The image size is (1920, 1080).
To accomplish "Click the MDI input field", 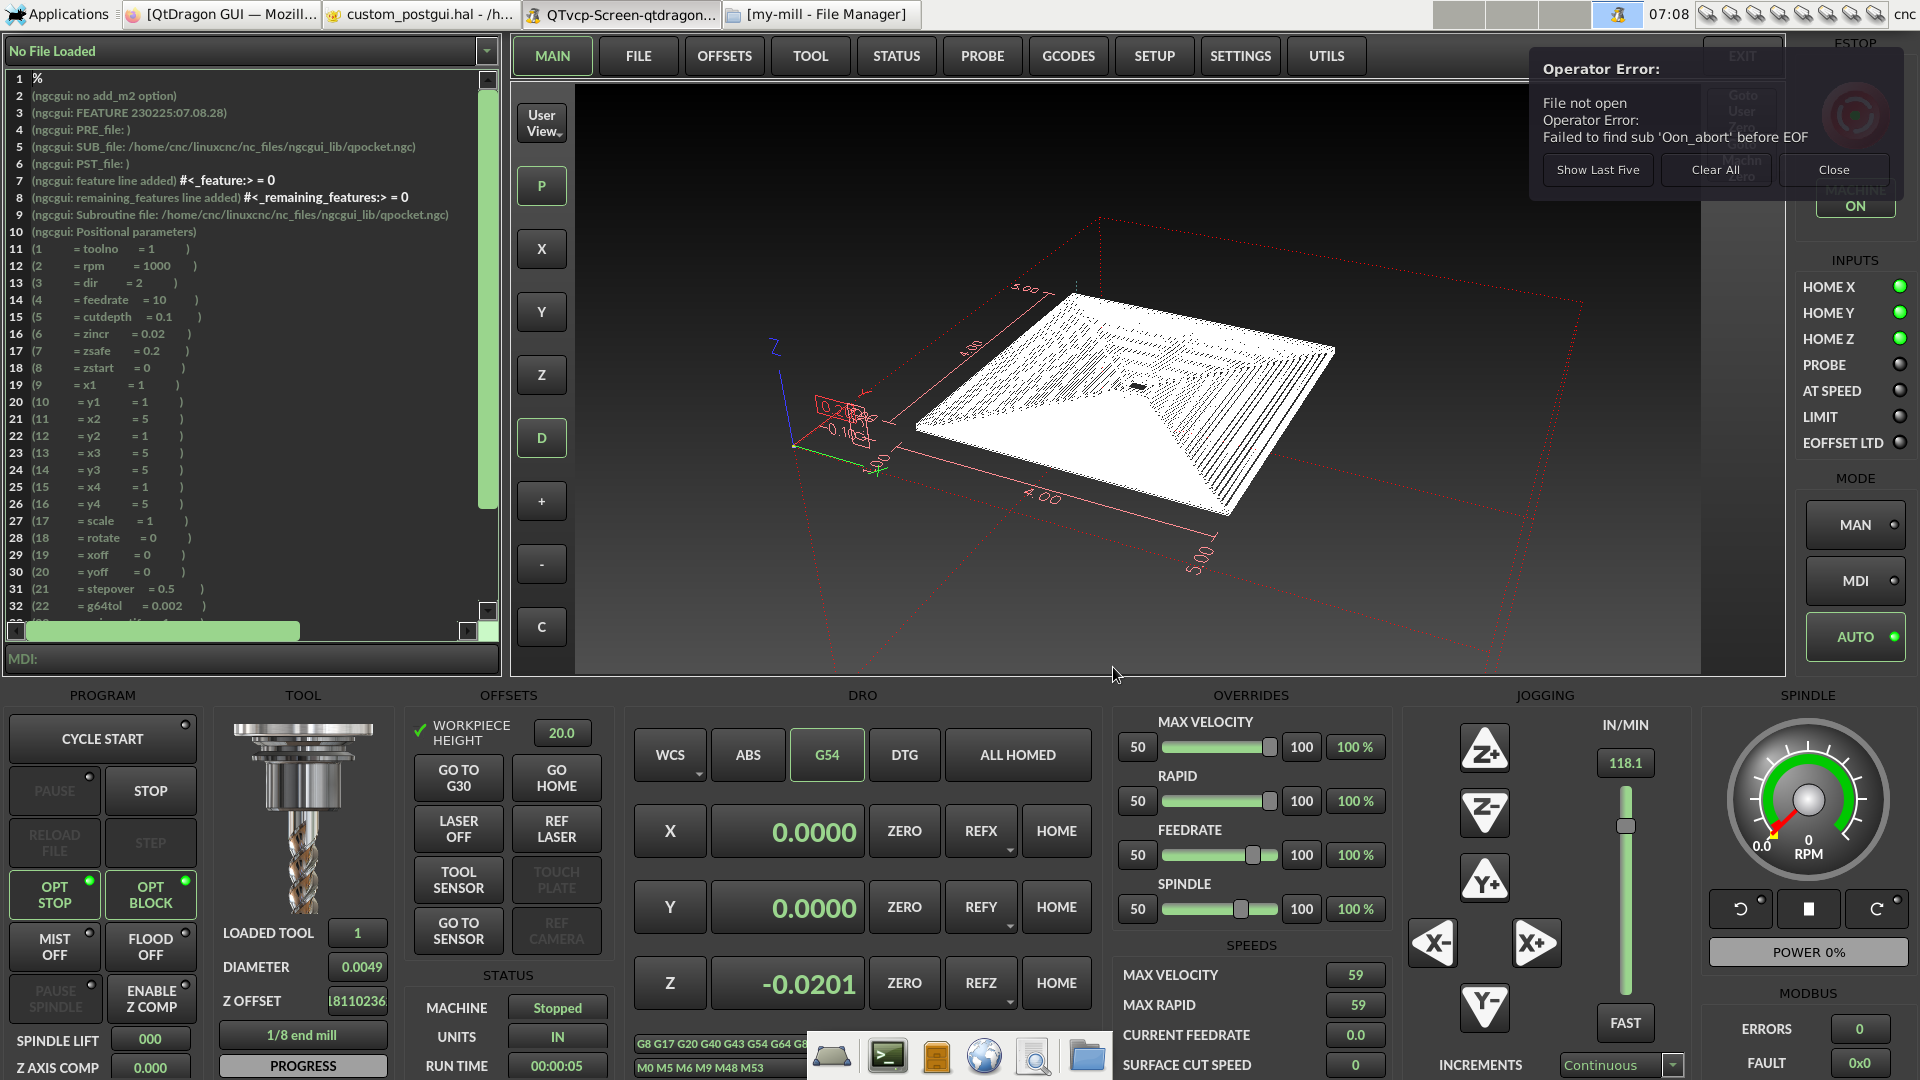I will [252, 659].
